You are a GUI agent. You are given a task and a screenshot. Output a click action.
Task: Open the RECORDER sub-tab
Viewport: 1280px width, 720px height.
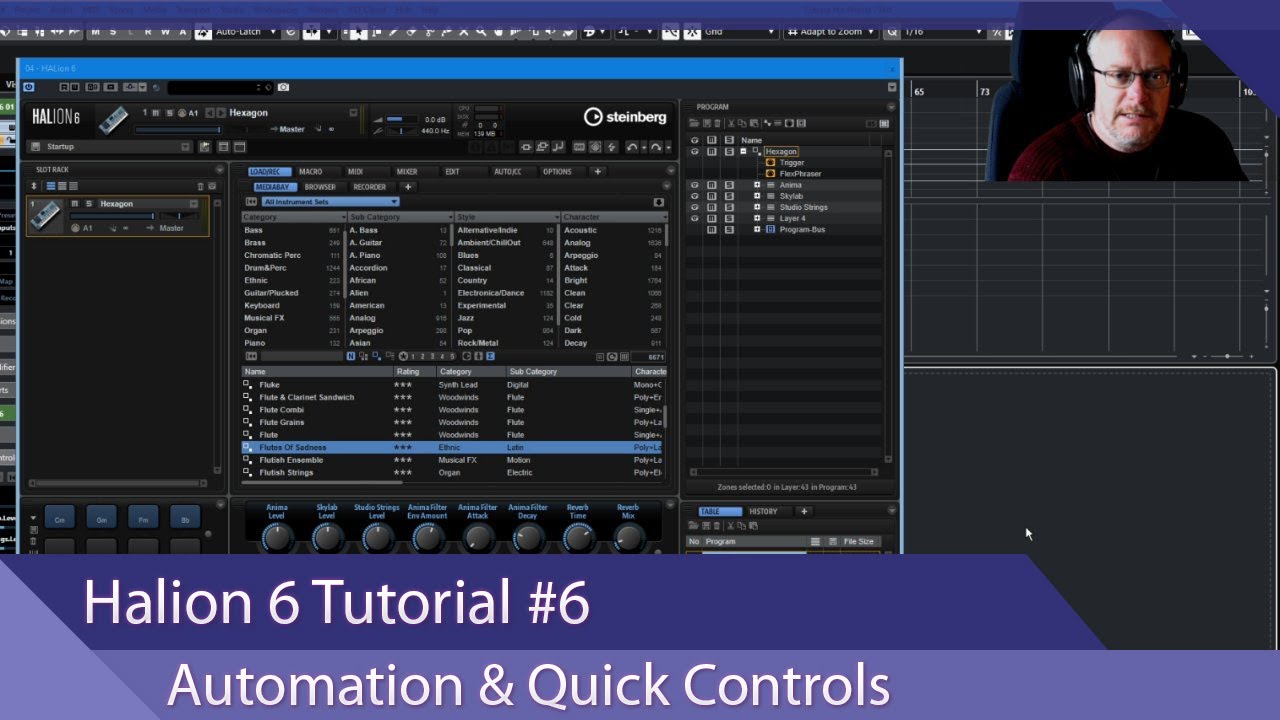point(369,187)
